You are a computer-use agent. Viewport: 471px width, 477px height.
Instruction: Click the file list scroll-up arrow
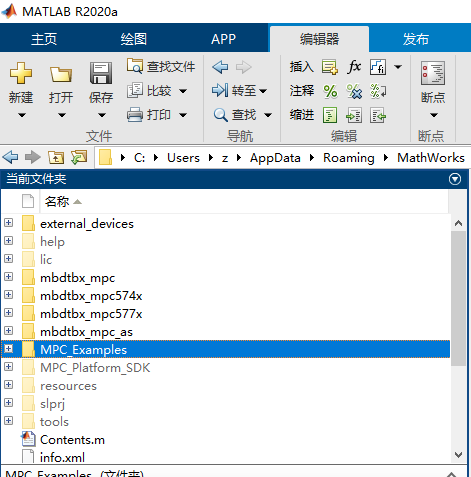coord(459,223)
